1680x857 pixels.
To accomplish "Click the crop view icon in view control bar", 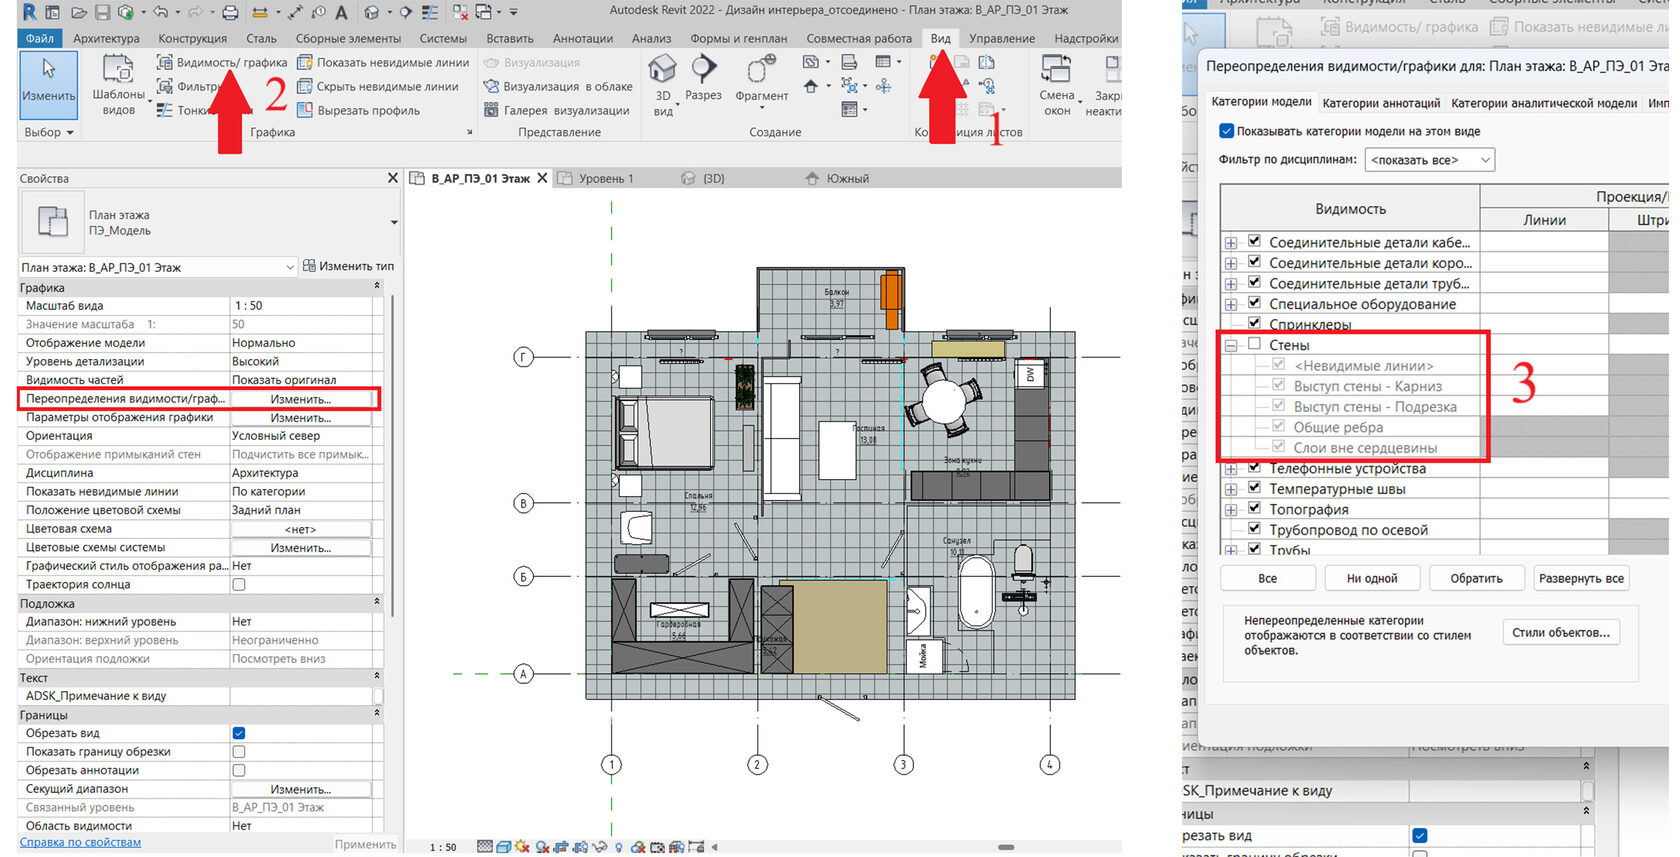I will coord(561,846).
